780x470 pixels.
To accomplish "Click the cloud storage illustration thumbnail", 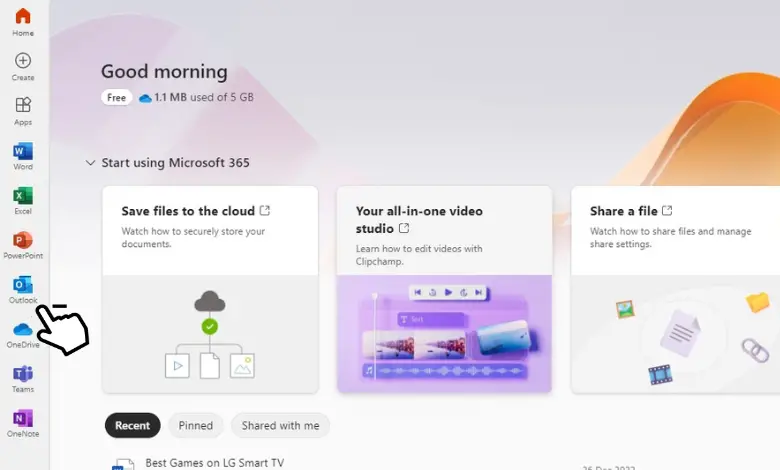I will click(210, 334).
